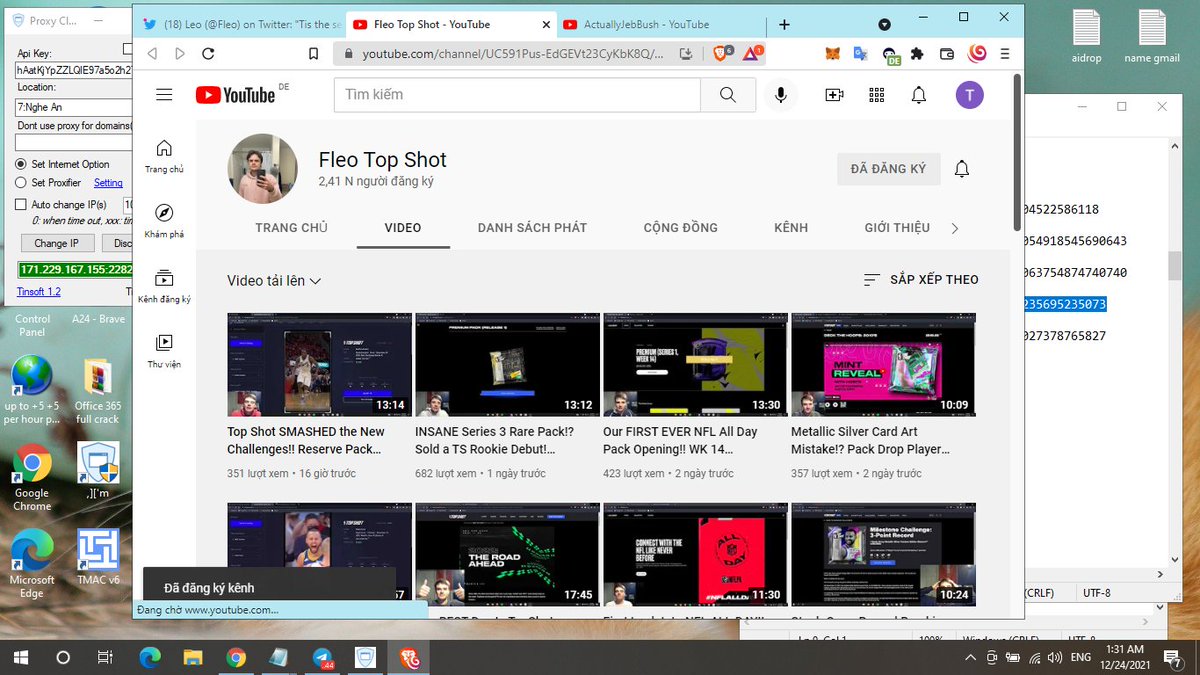This screenshot has height=675, width=1200.
Task: Open the 17:45 Road Ahead video thumbnail
Action: pyautogui.click(x=507, y=555)
